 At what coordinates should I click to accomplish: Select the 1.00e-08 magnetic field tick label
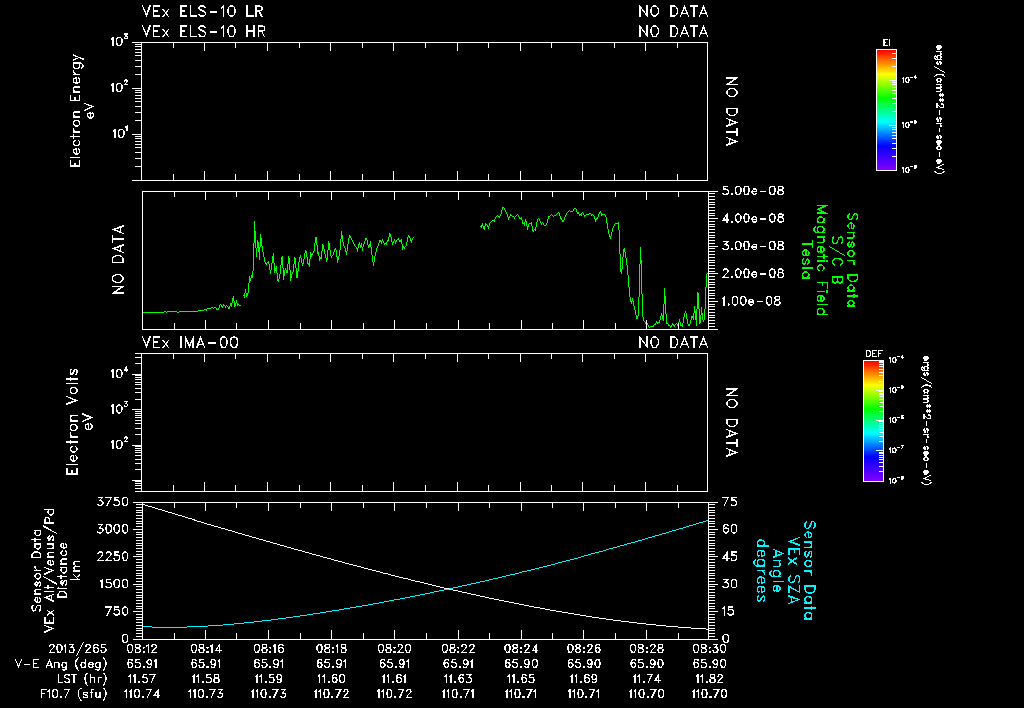(751, 301)
